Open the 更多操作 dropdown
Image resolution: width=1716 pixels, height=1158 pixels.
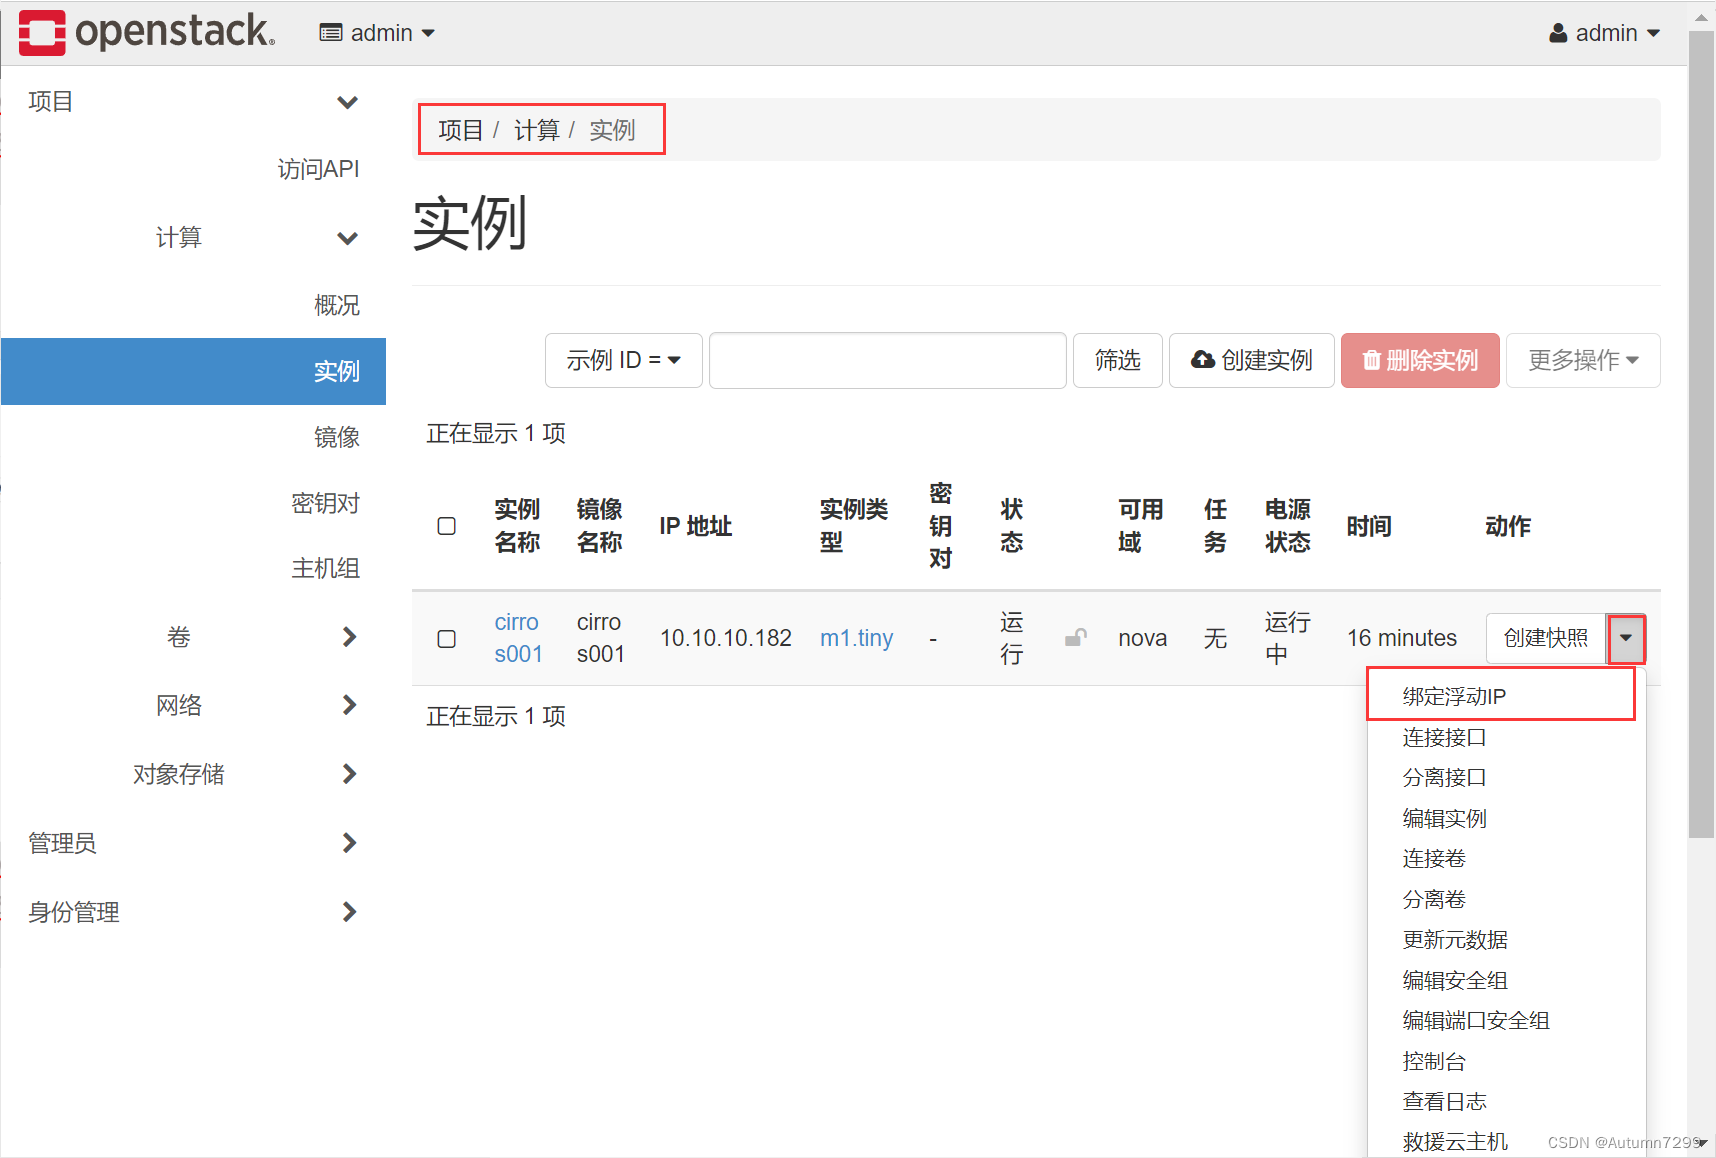[1583, 360]
